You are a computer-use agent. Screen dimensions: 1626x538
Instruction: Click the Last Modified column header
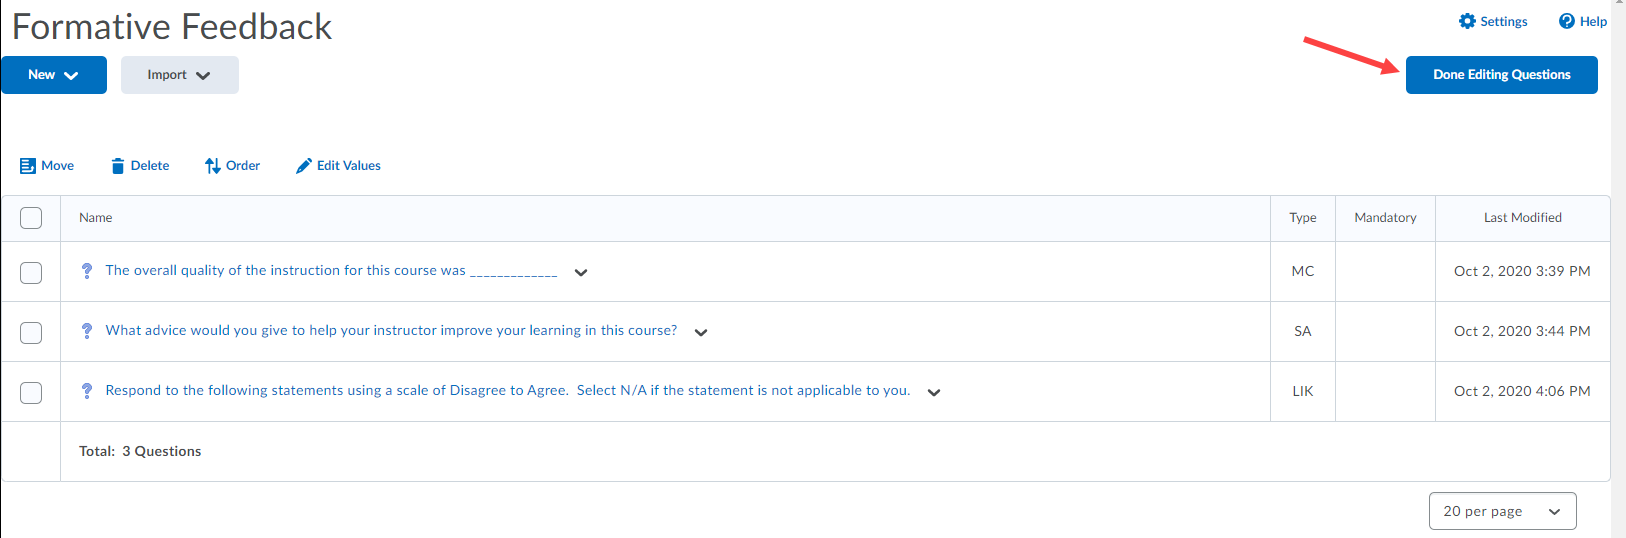[x=1522, y=218]
